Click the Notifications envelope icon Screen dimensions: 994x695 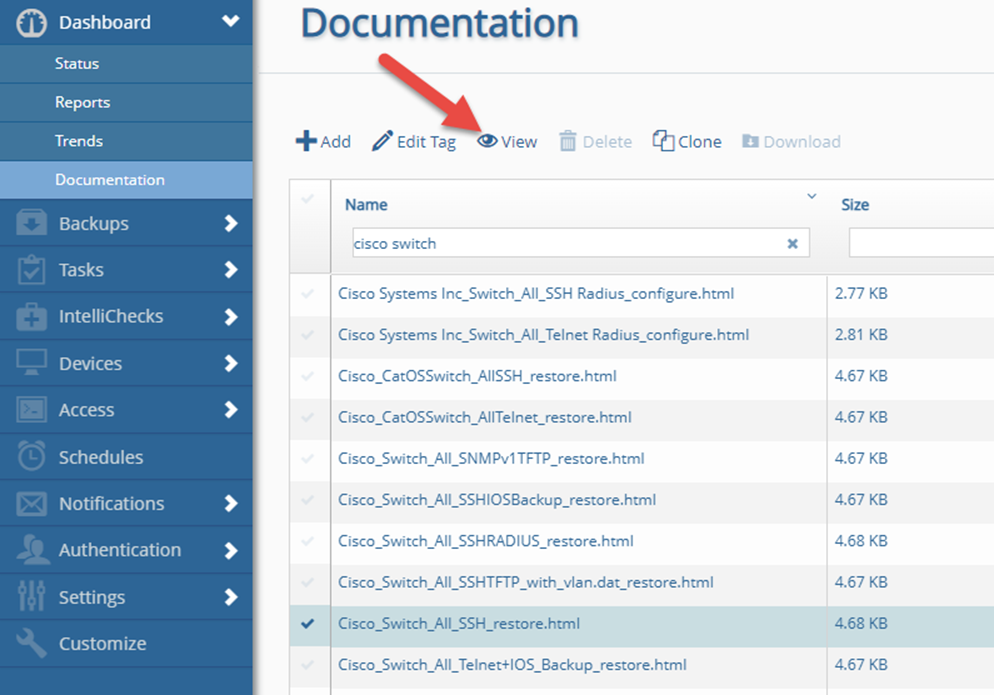point(32,503)
